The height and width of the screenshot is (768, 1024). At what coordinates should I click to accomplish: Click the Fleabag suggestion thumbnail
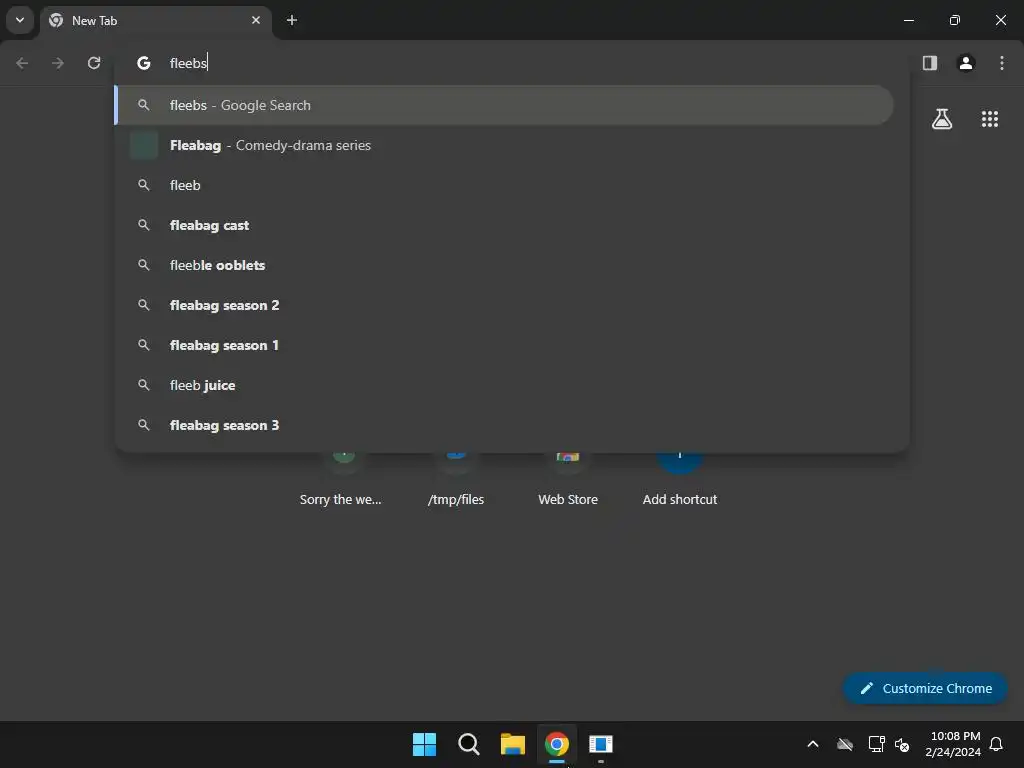[x=144, y=145]
